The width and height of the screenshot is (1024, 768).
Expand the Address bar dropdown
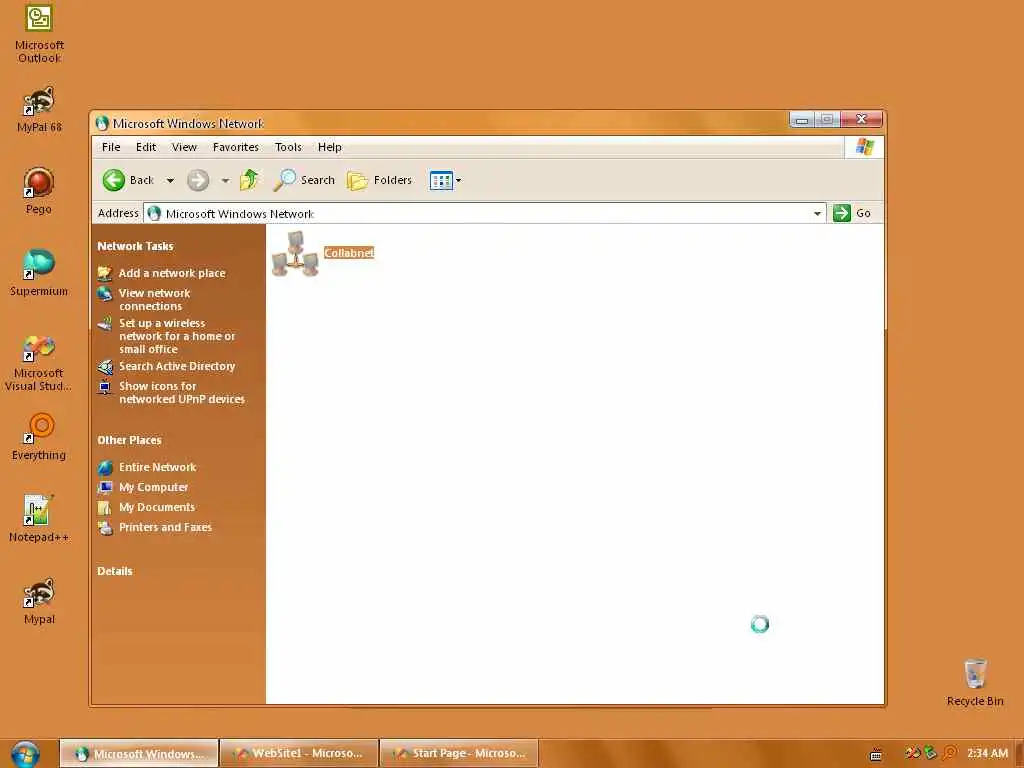817,214
